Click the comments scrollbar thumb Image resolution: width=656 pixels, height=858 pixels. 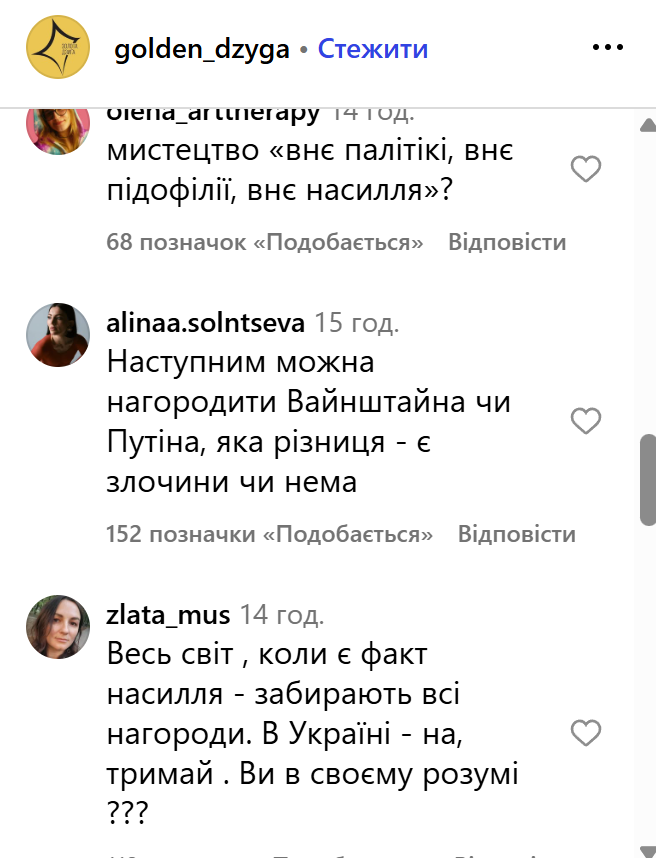(648, 480)
